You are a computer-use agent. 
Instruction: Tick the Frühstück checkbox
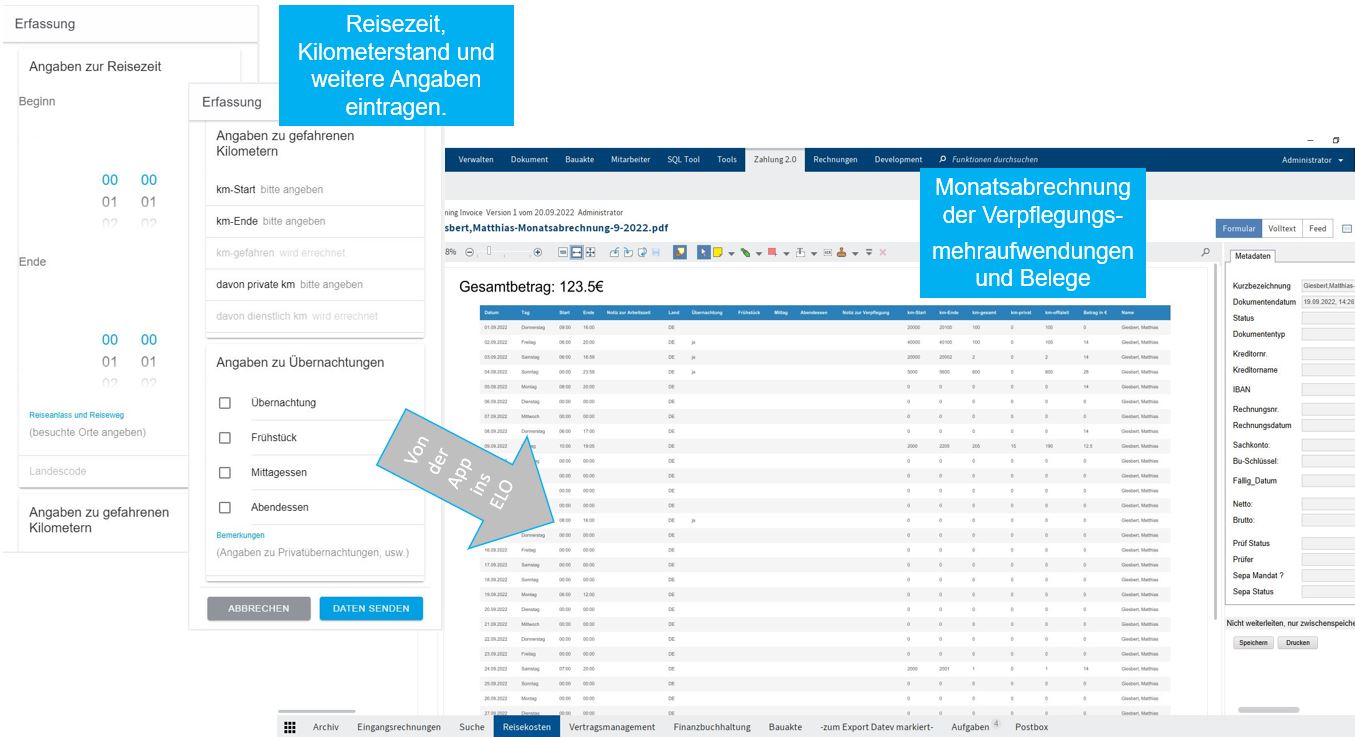pos(225,437)
